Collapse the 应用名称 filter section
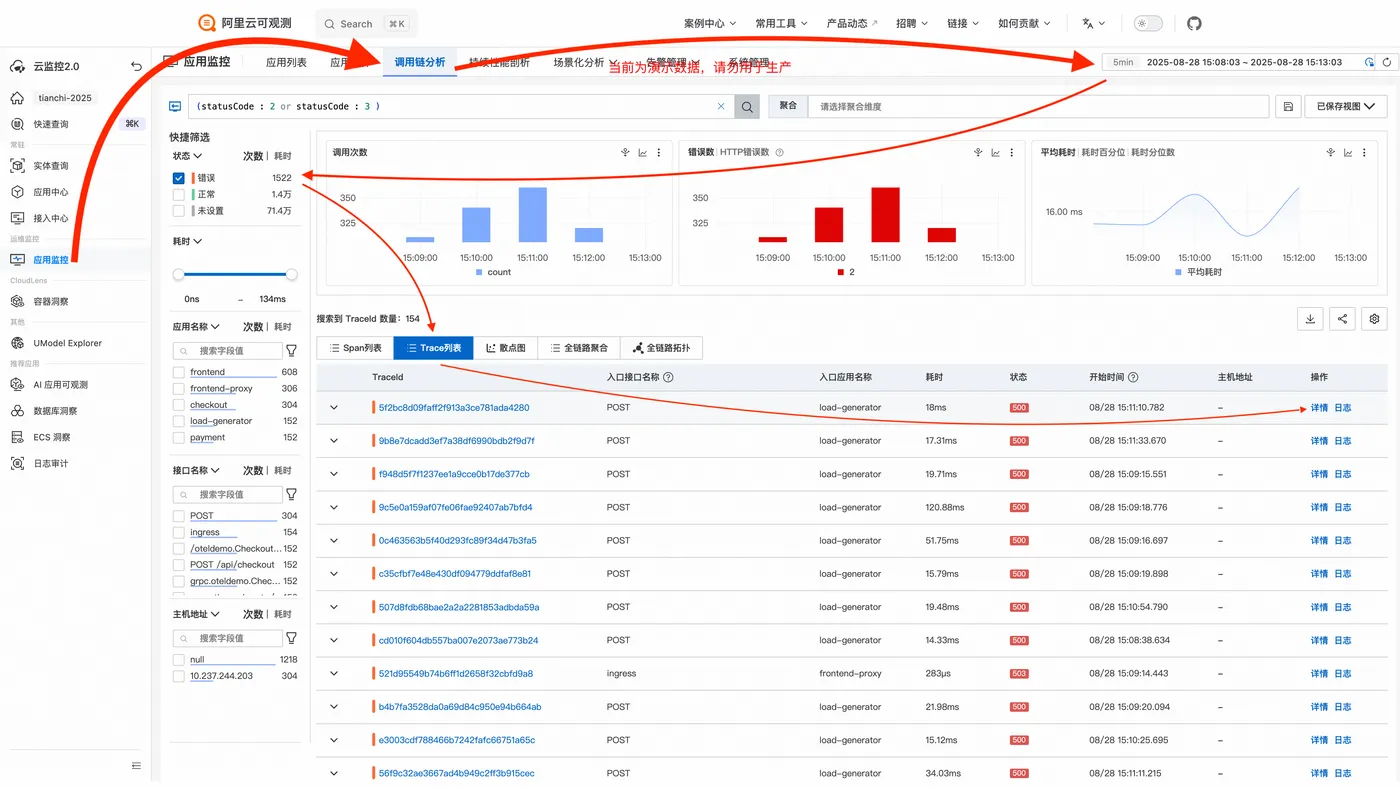 [196, 327]
